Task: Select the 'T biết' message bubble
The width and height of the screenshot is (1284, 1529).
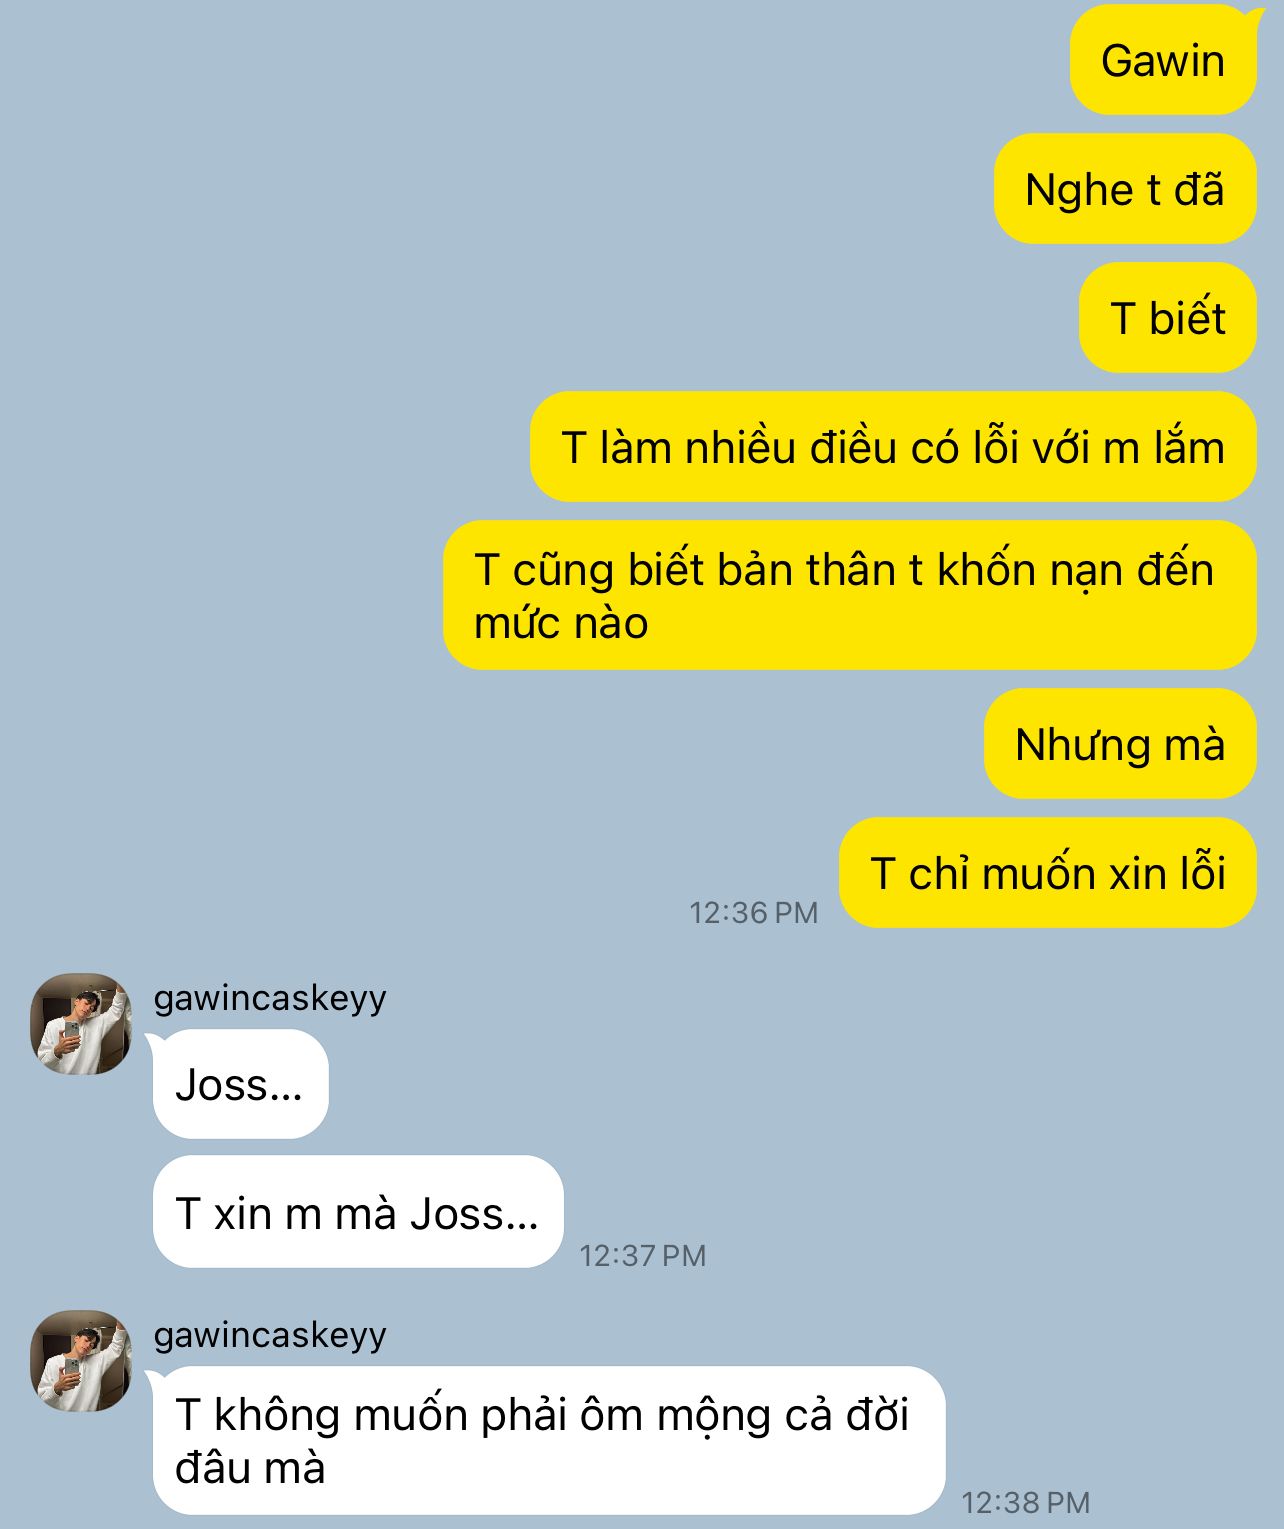Action: (1168, 318)
